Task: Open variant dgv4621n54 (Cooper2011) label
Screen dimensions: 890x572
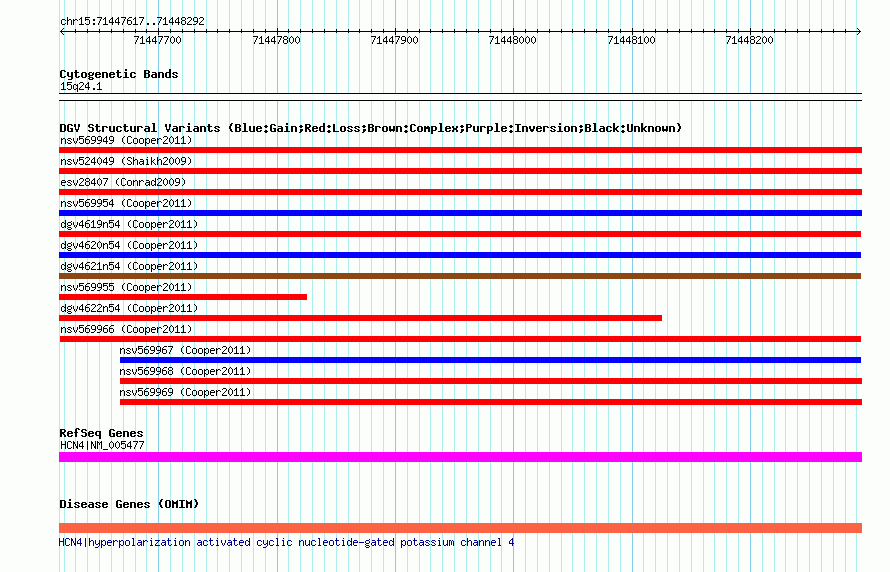Action: coord(129,266)
